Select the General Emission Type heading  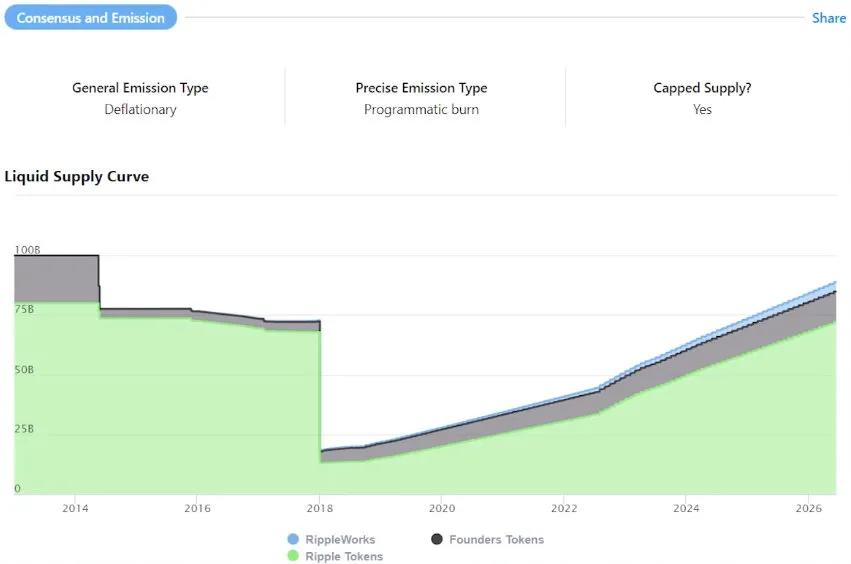point(140,88)
